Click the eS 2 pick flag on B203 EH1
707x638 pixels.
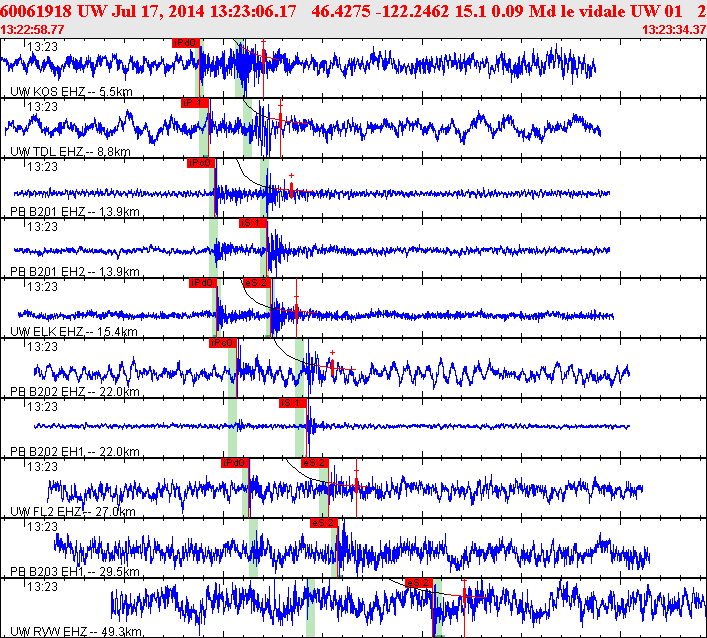click(324, 523)
